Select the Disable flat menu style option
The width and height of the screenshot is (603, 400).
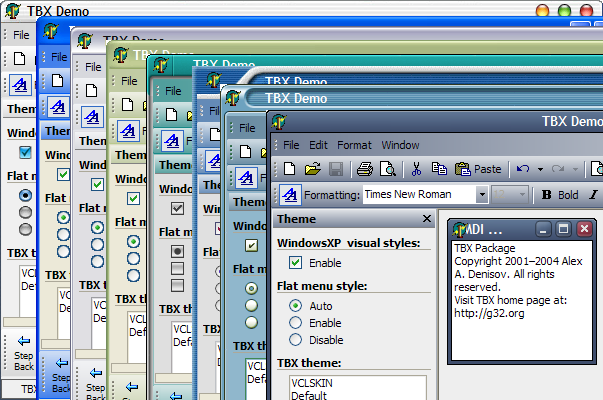295,338
